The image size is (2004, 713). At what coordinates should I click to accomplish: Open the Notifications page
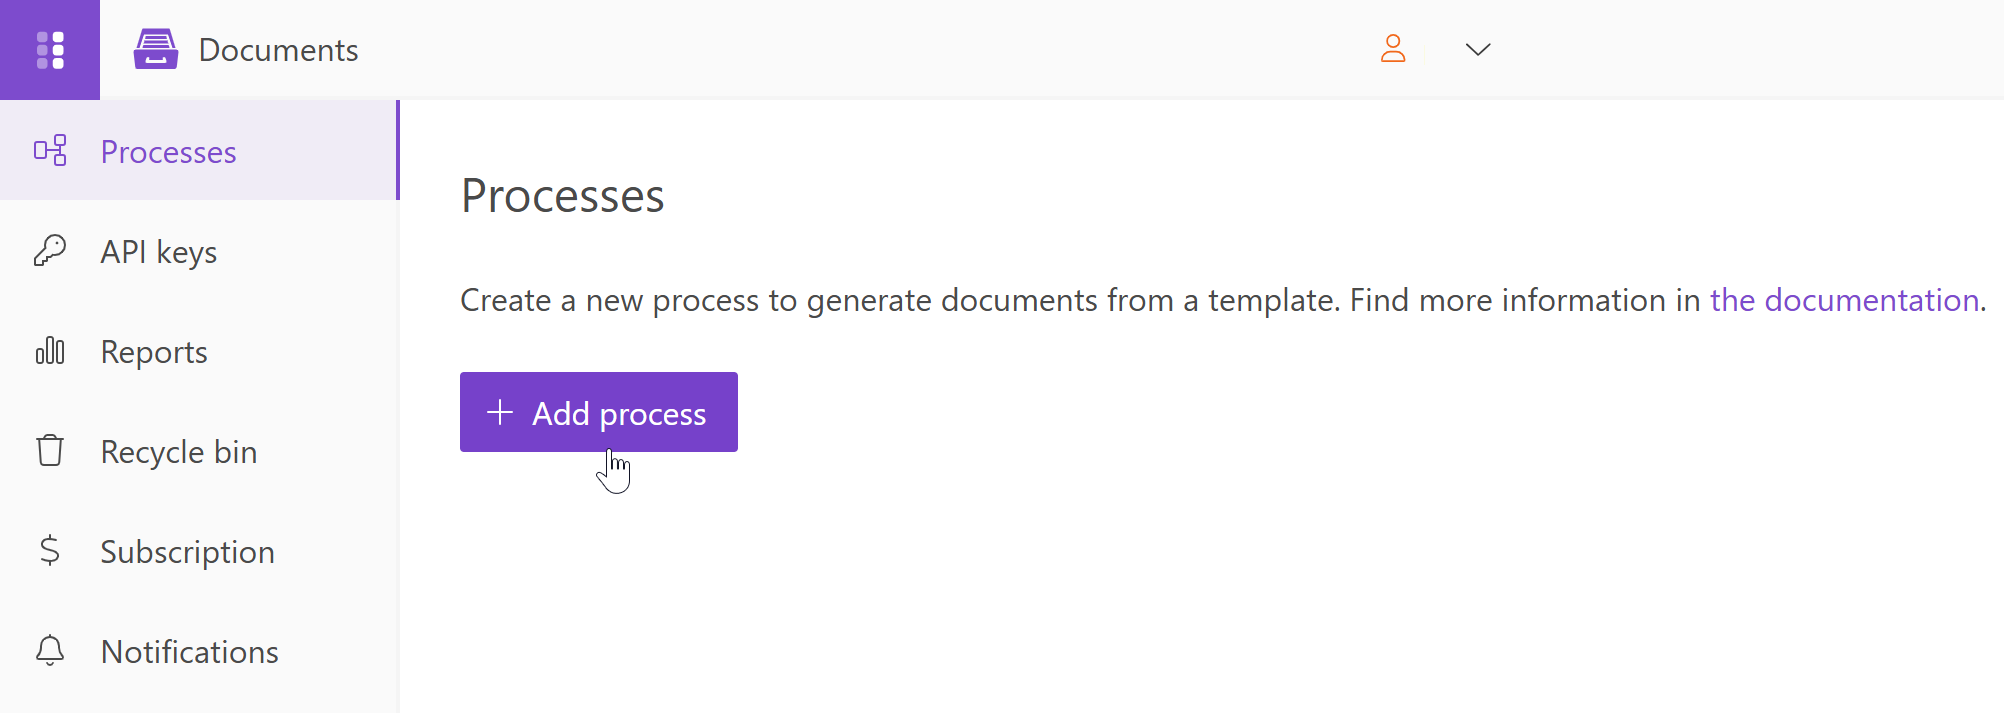coord(189,651)
